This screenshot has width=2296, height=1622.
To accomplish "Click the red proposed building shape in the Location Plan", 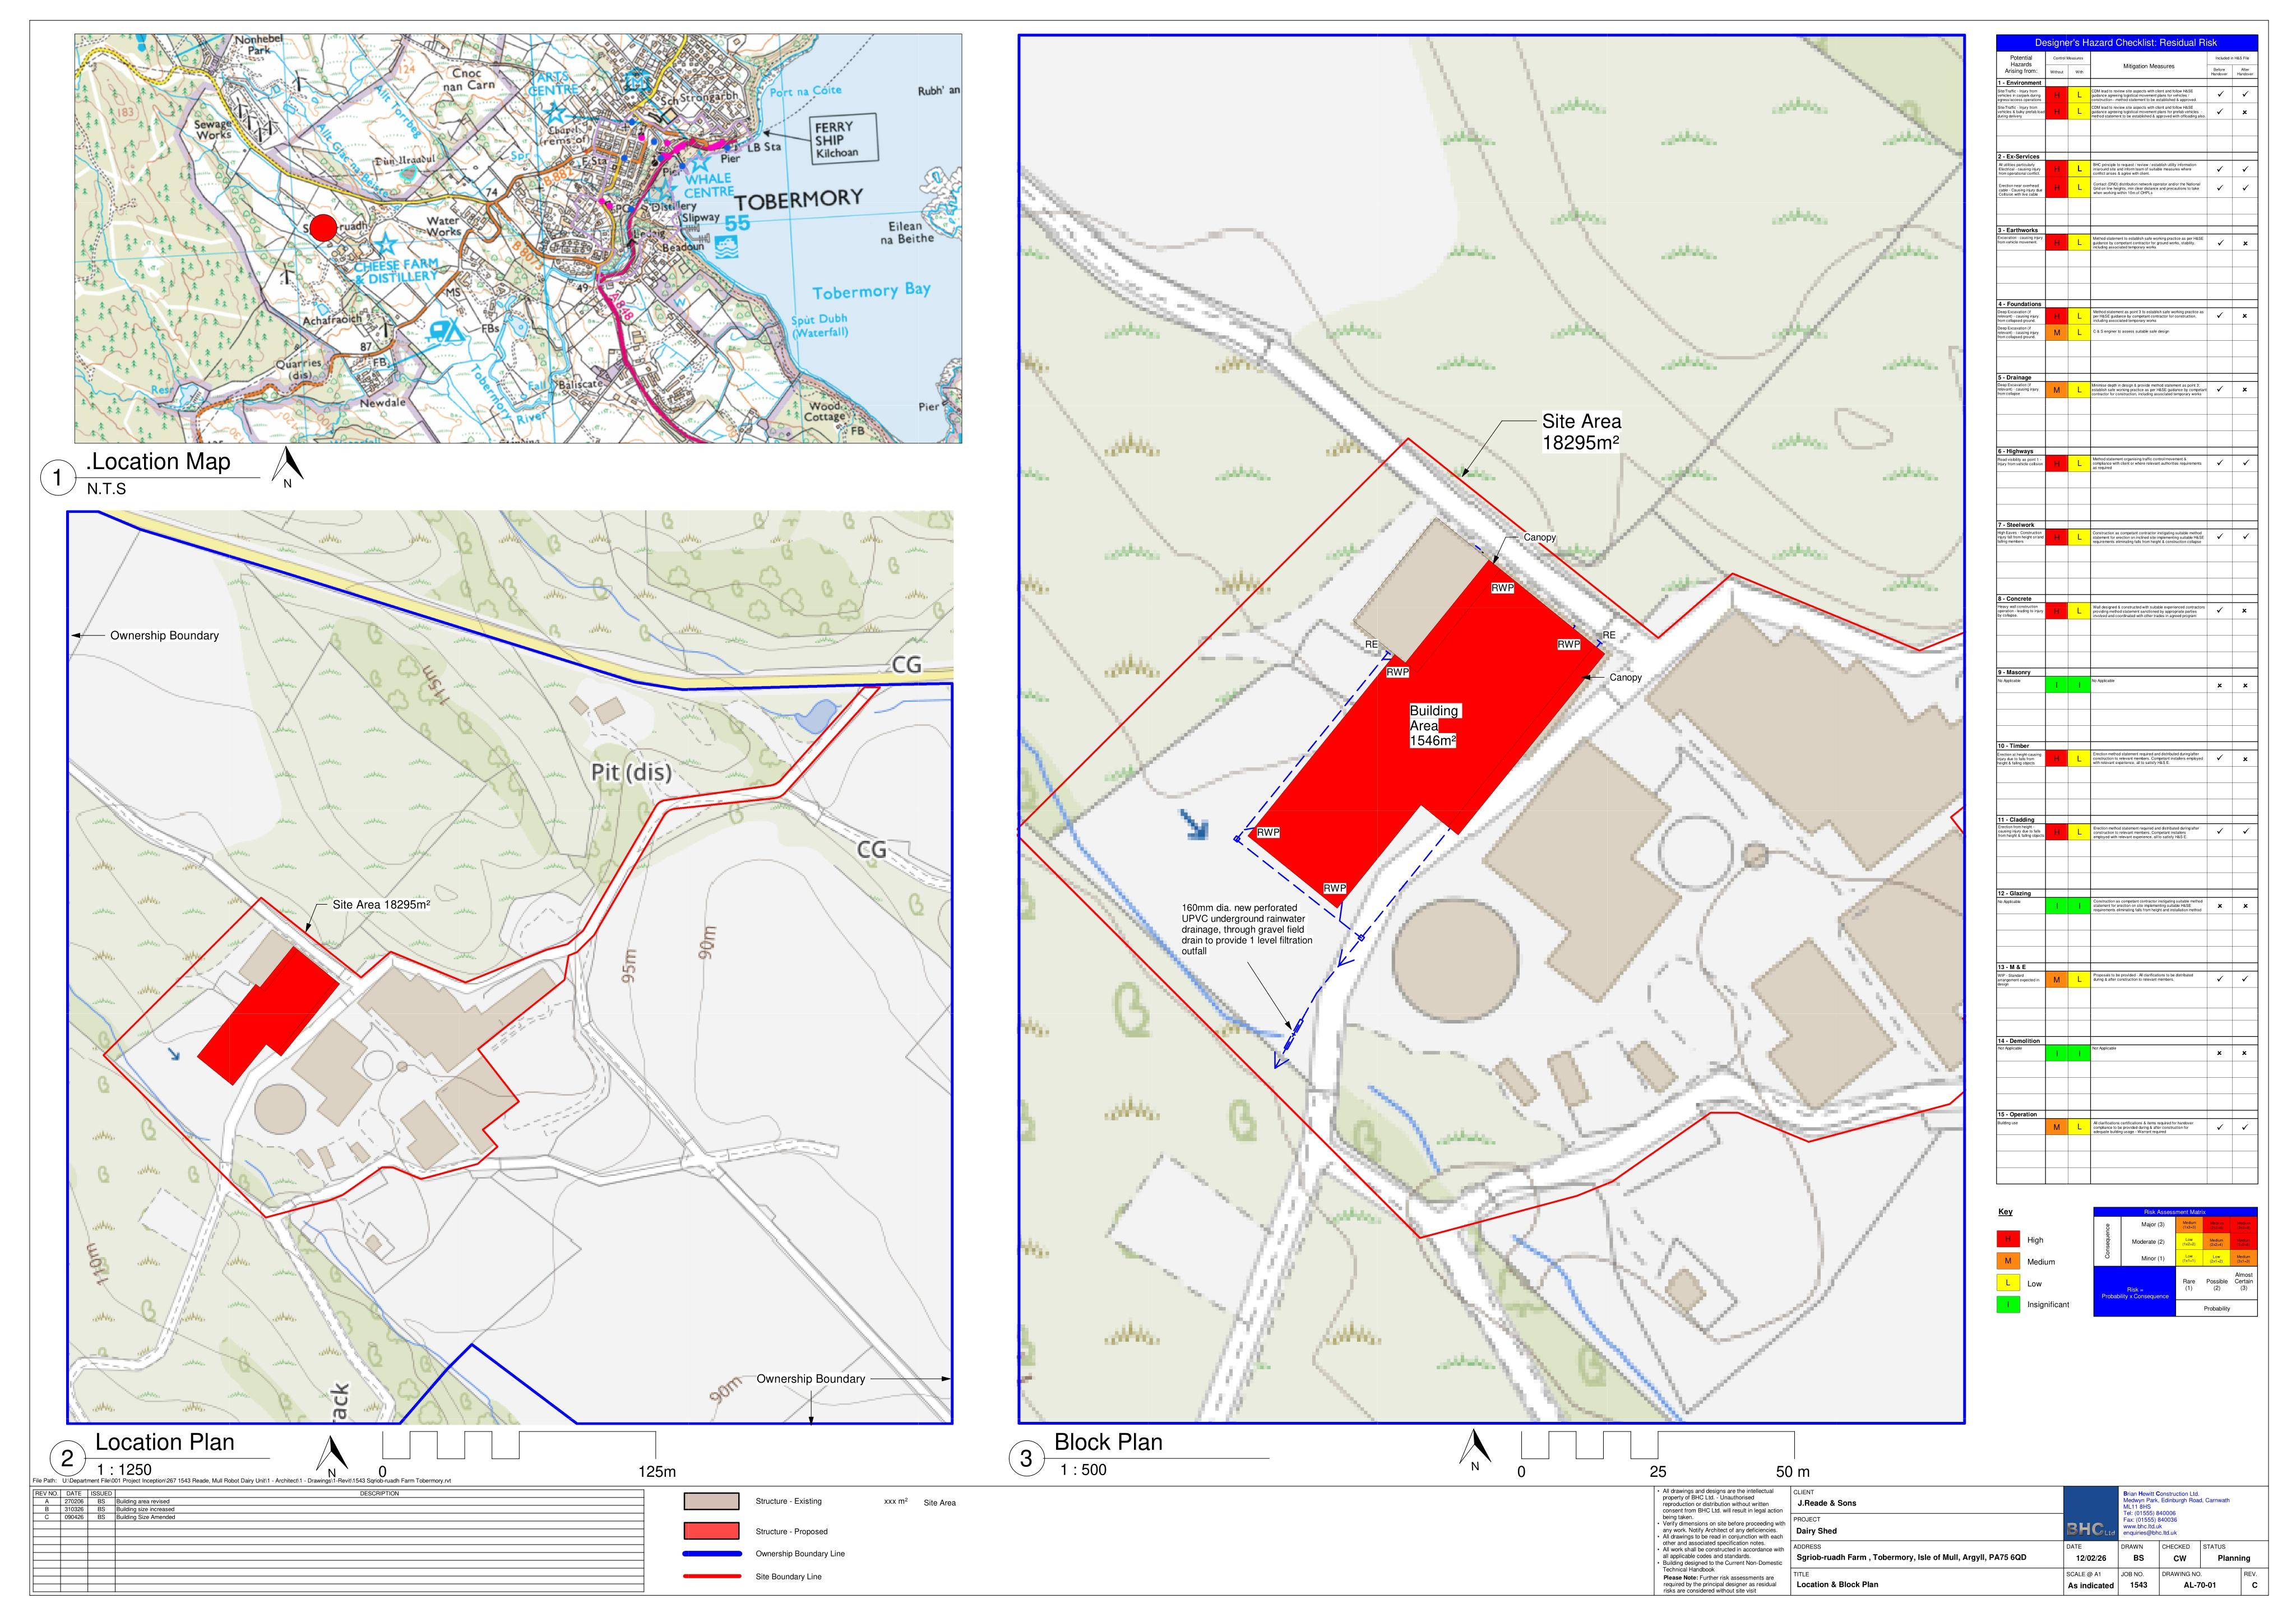I will [268, 1015].
